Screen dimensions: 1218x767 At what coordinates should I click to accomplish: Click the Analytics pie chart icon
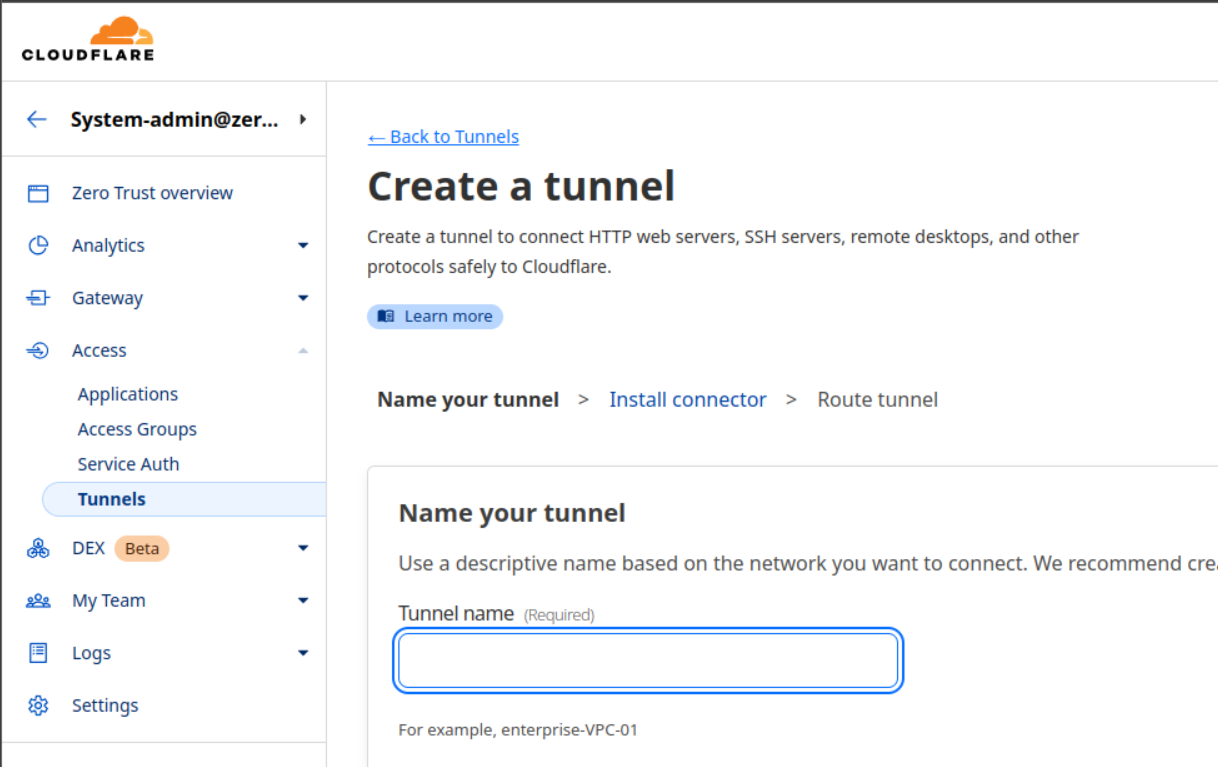[38, 246]
